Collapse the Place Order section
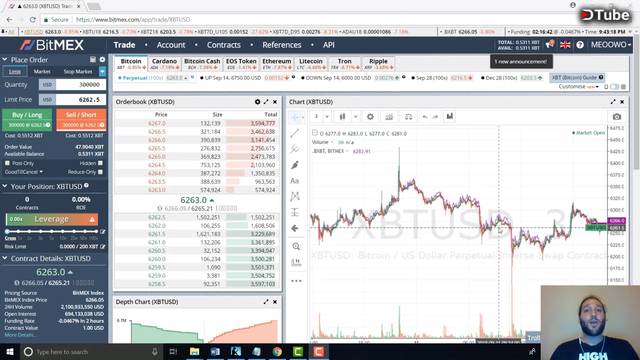 [5, 60]
